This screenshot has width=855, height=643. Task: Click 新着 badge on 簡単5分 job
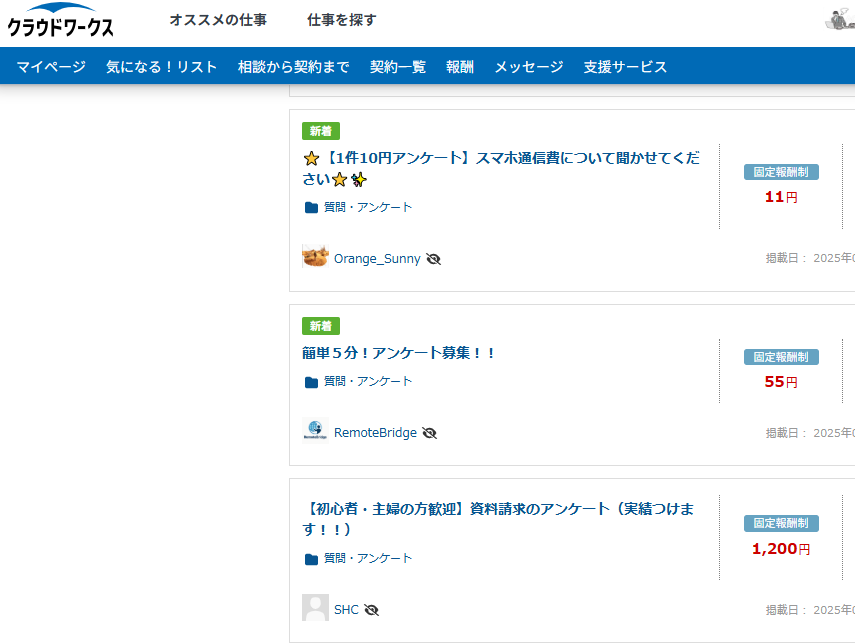(x=321, y=326)
